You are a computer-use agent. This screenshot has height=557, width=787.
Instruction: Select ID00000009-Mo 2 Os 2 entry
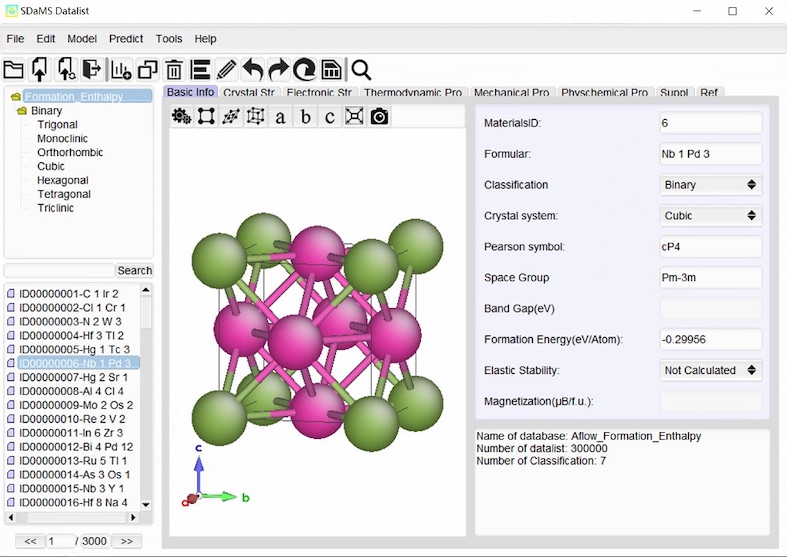(75, 405)
